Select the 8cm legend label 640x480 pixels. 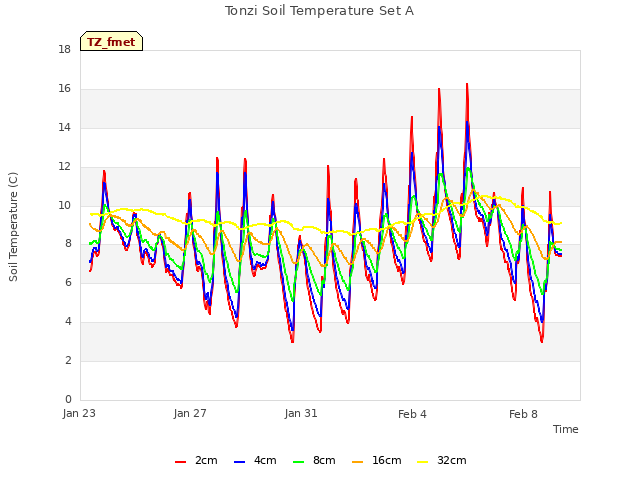click(x=324, y=460)
